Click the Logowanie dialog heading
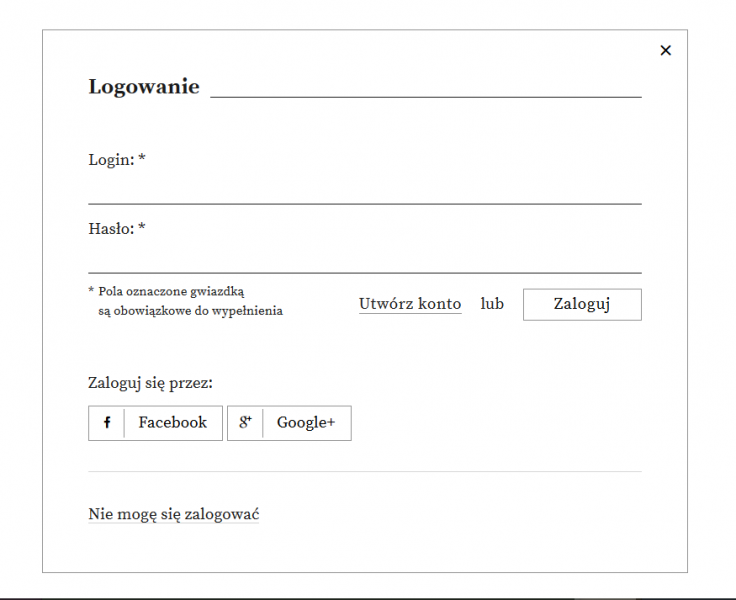Viewport: 736px width, 600px height. coord(144,87)
